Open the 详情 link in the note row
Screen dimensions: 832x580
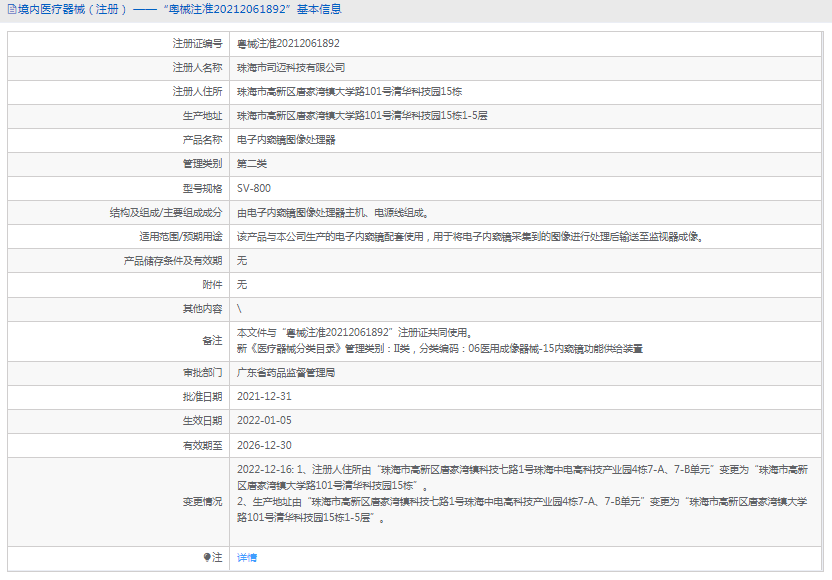(247, 558)
